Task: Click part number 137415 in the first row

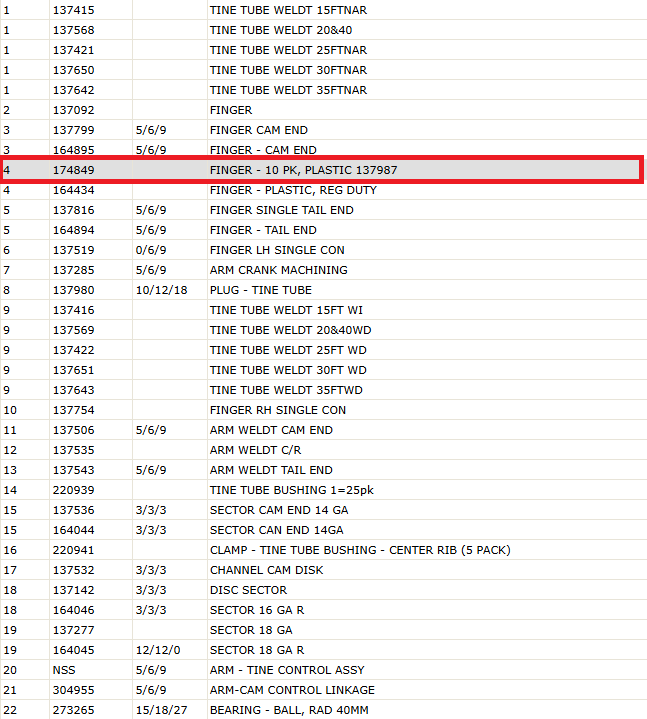Action: (73, 10)
